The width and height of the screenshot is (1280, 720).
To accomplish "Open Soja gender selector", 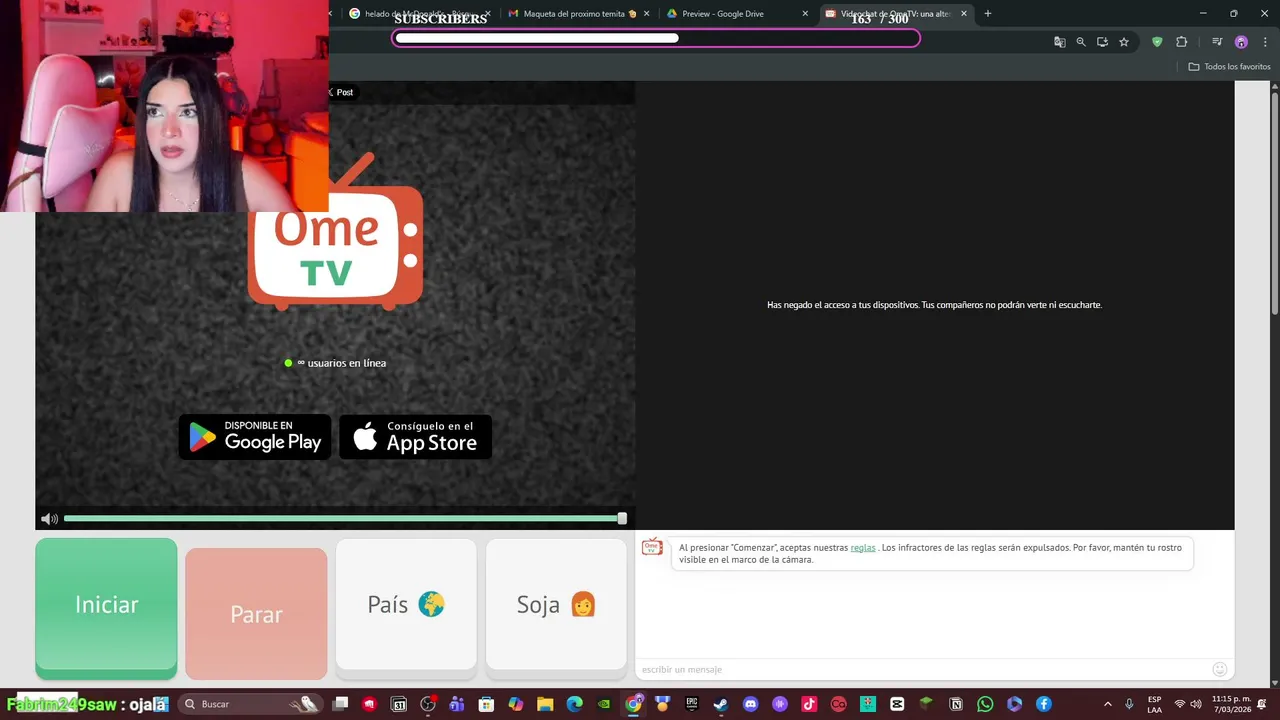I will 556,604.
